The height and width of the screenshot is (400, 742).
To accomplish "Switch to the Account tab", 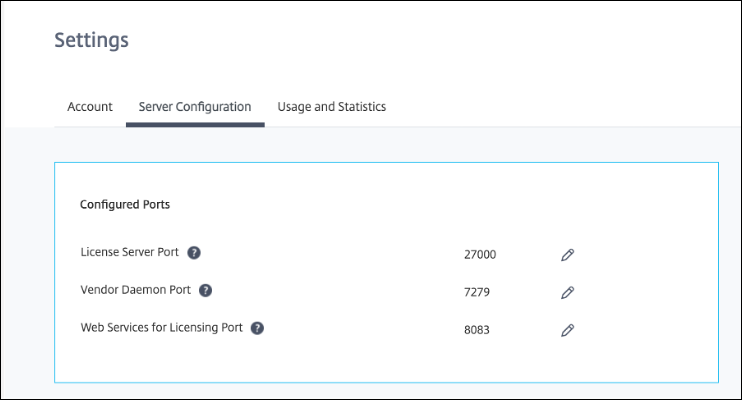I will pos(90,107).
